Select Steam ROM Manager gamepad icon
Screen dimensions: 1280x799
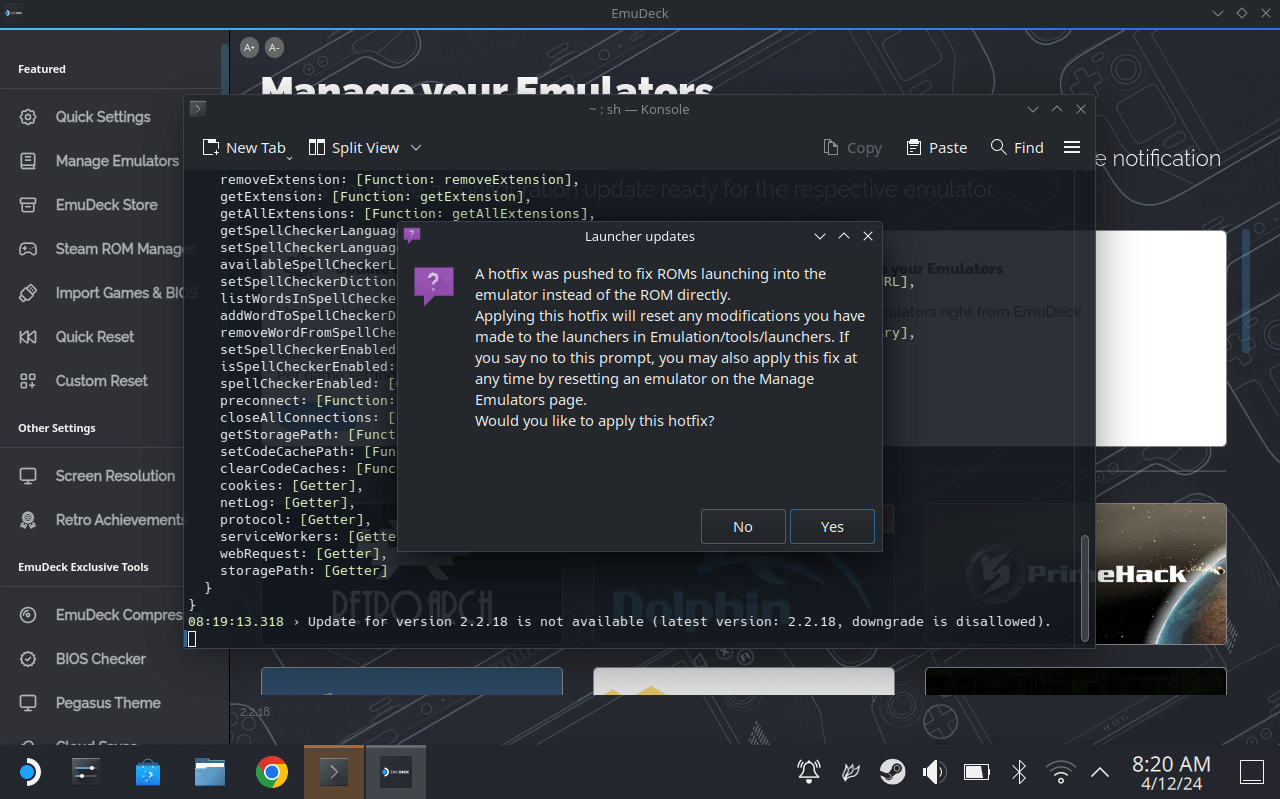coord(28,249)
